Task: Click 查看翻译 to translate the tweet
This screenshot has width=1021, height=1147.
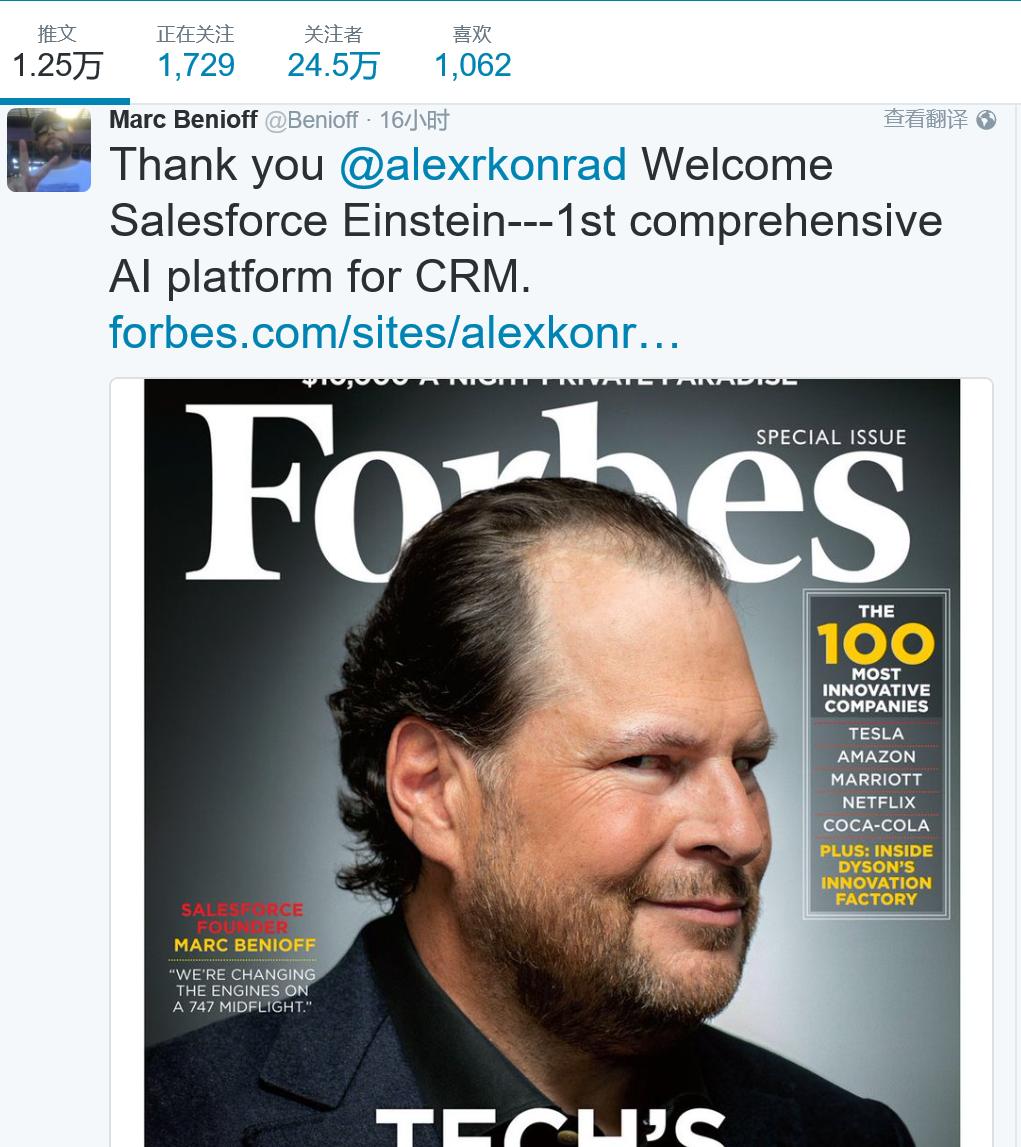Action: (925, 119)
